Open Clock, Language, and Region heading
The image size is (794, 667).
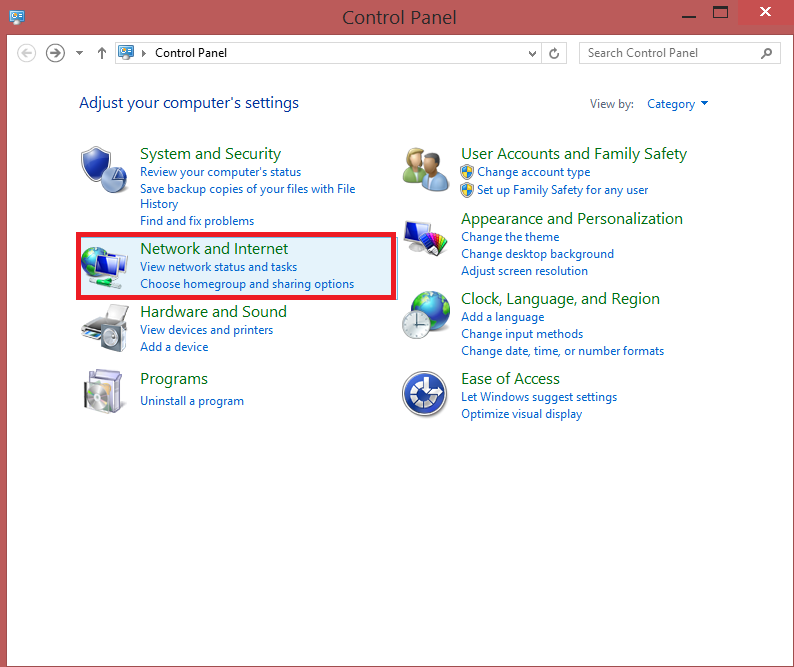(560, 299)
